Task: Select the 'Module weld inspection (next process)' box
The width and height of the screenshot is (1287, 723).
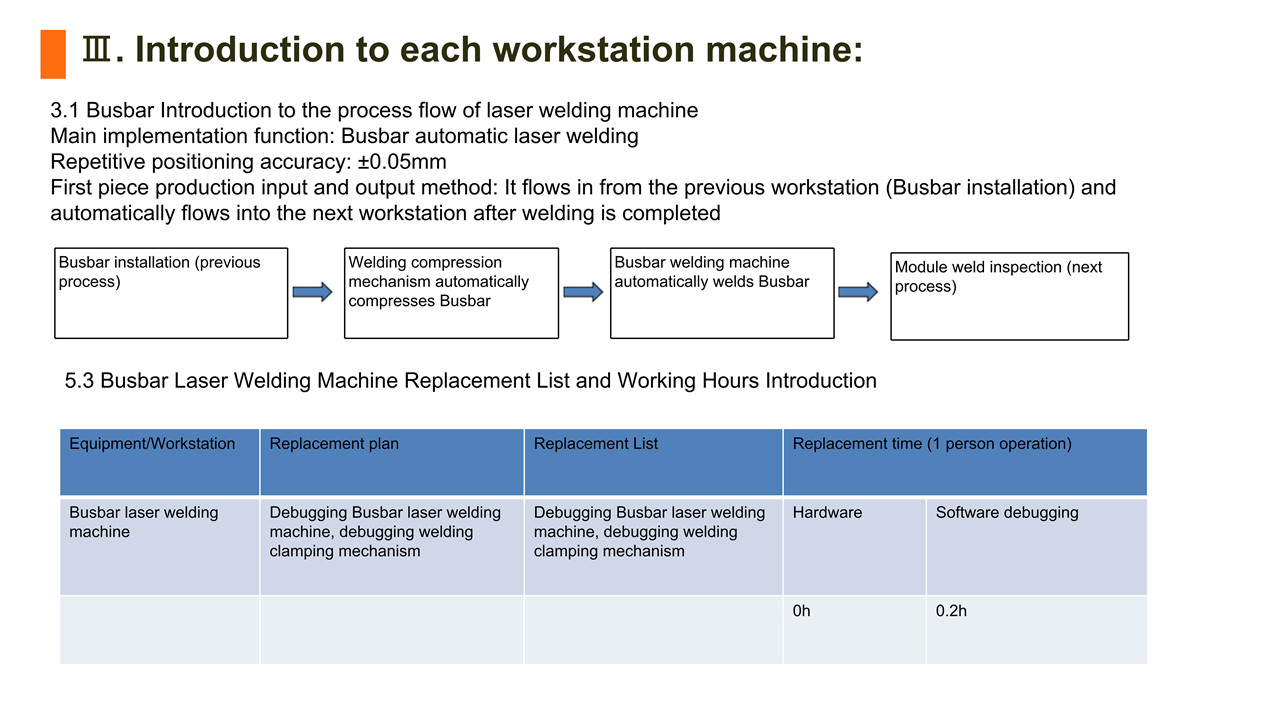Action: 1010,296
